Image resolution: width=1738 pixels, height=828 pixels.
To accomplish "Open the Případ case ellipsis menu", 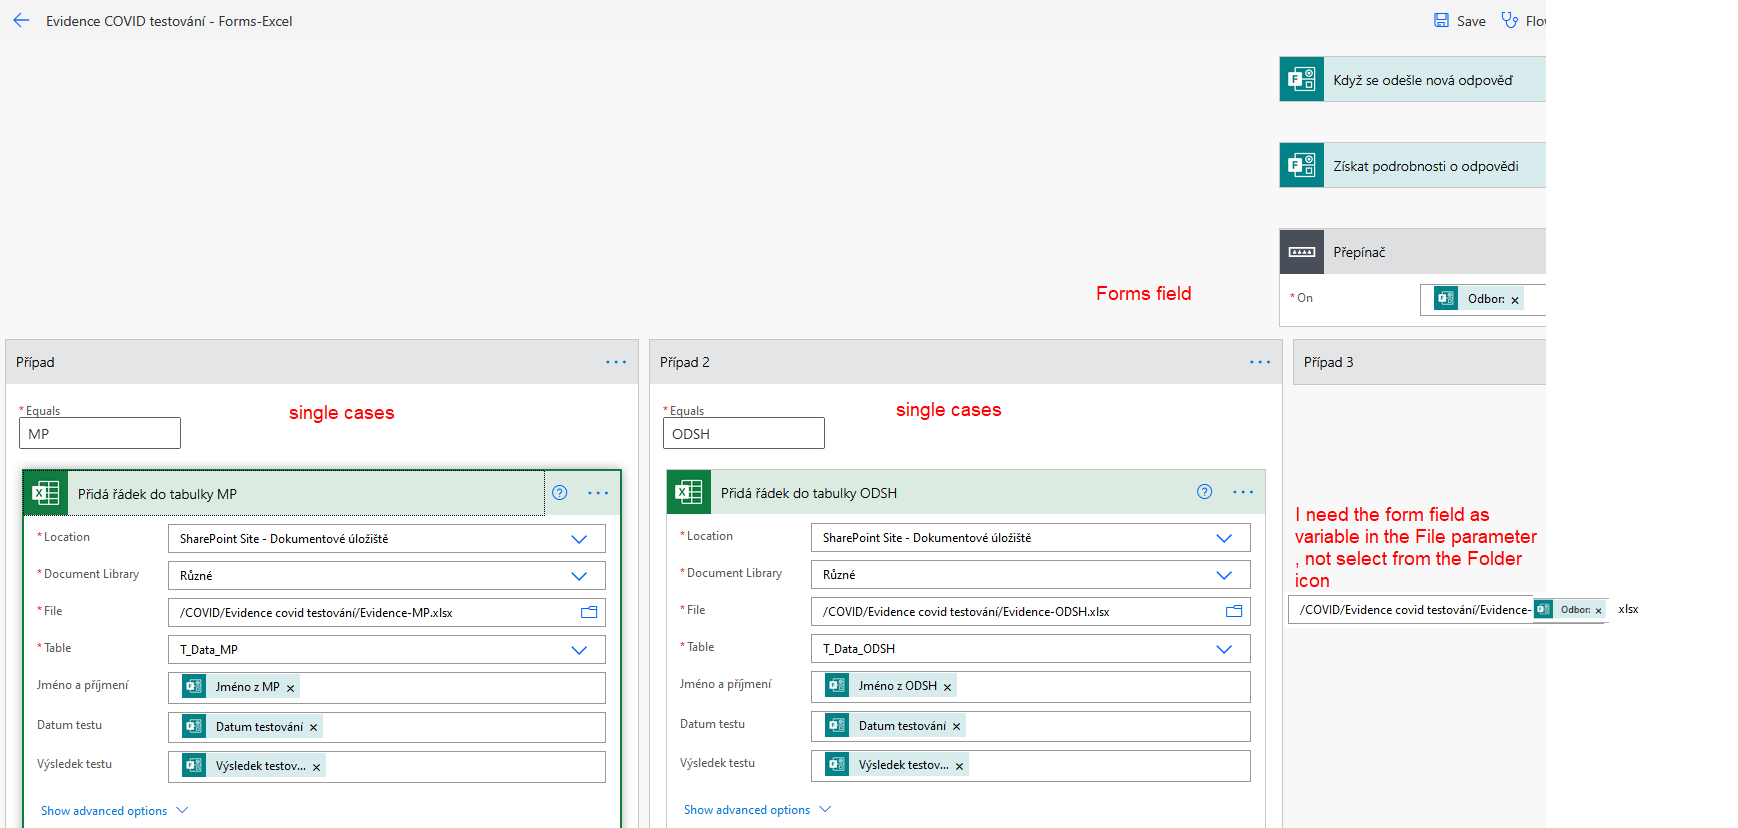I will pyautogui.click(x=616, y=362).
